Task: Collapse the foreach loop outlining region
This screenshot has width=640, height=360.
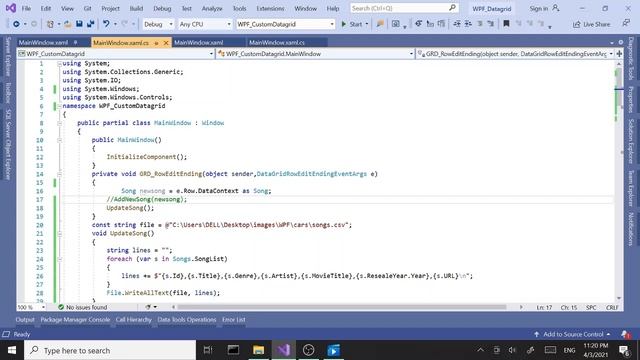Action: (59, 259)
